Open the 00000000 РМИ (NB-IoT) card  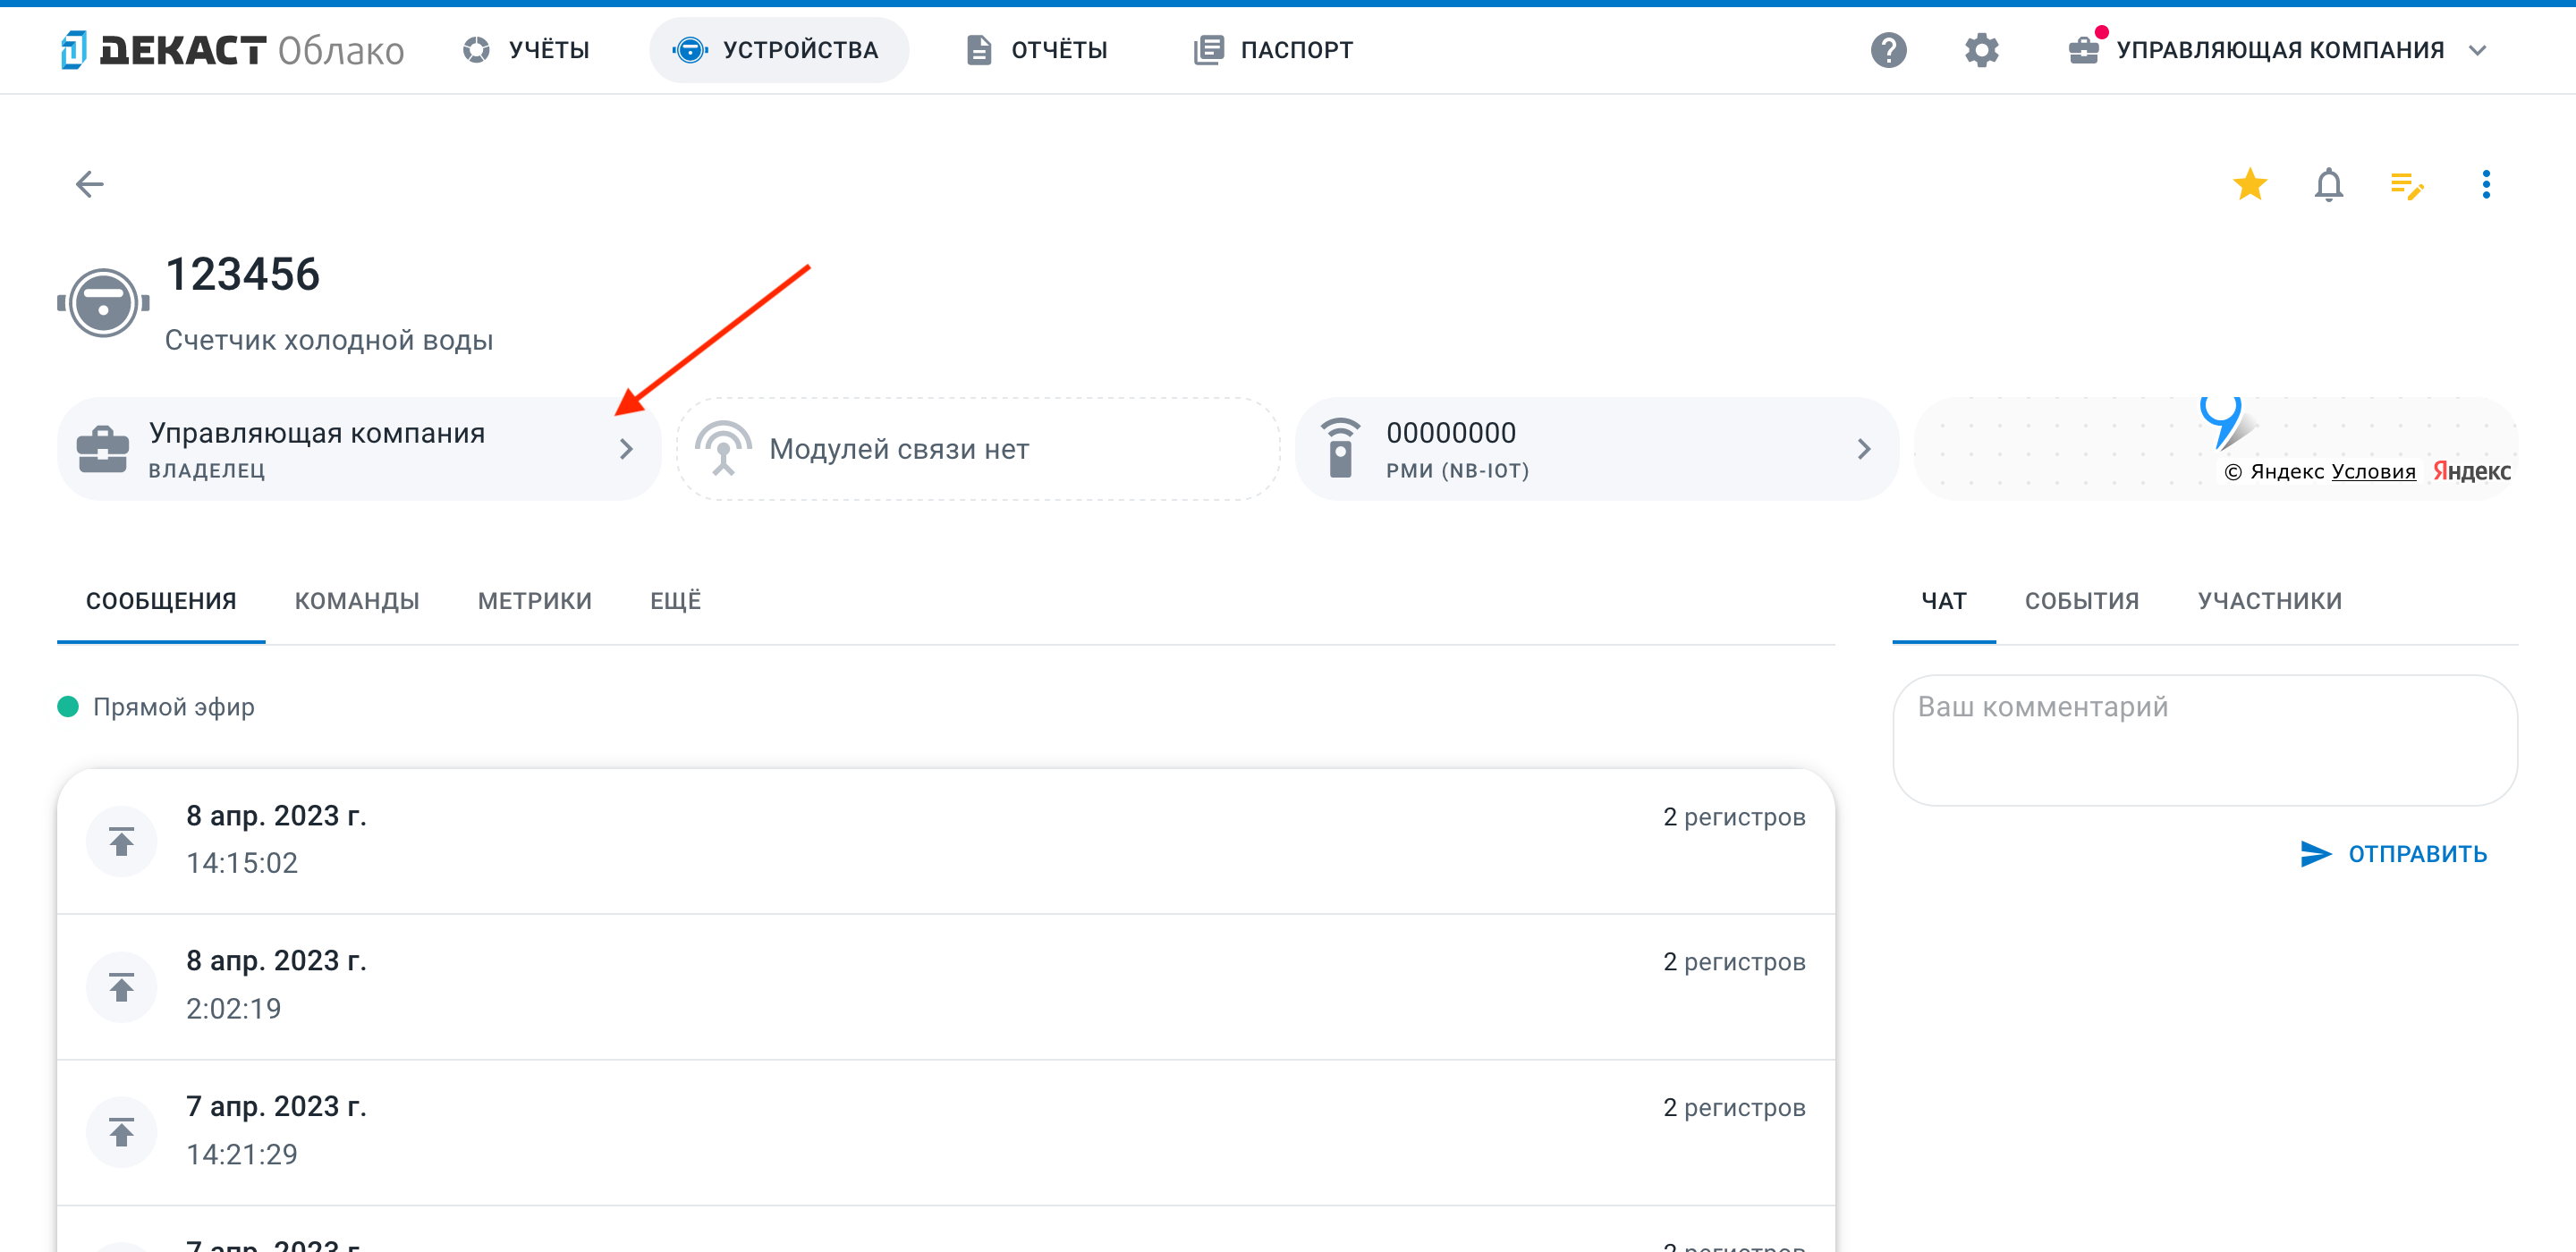point(1596,449)
